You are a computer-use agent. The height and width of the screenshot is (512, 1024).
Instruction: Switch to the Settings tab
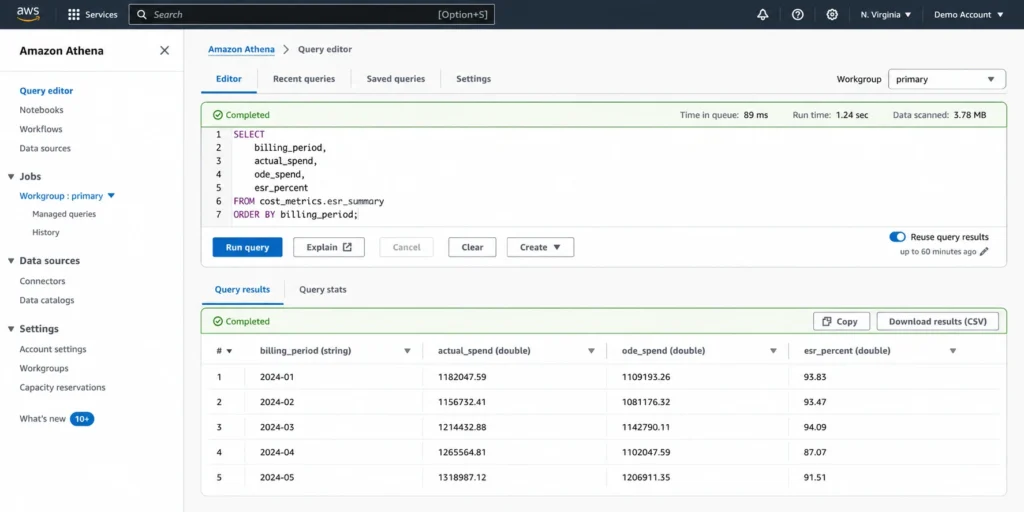click(473, 79)
